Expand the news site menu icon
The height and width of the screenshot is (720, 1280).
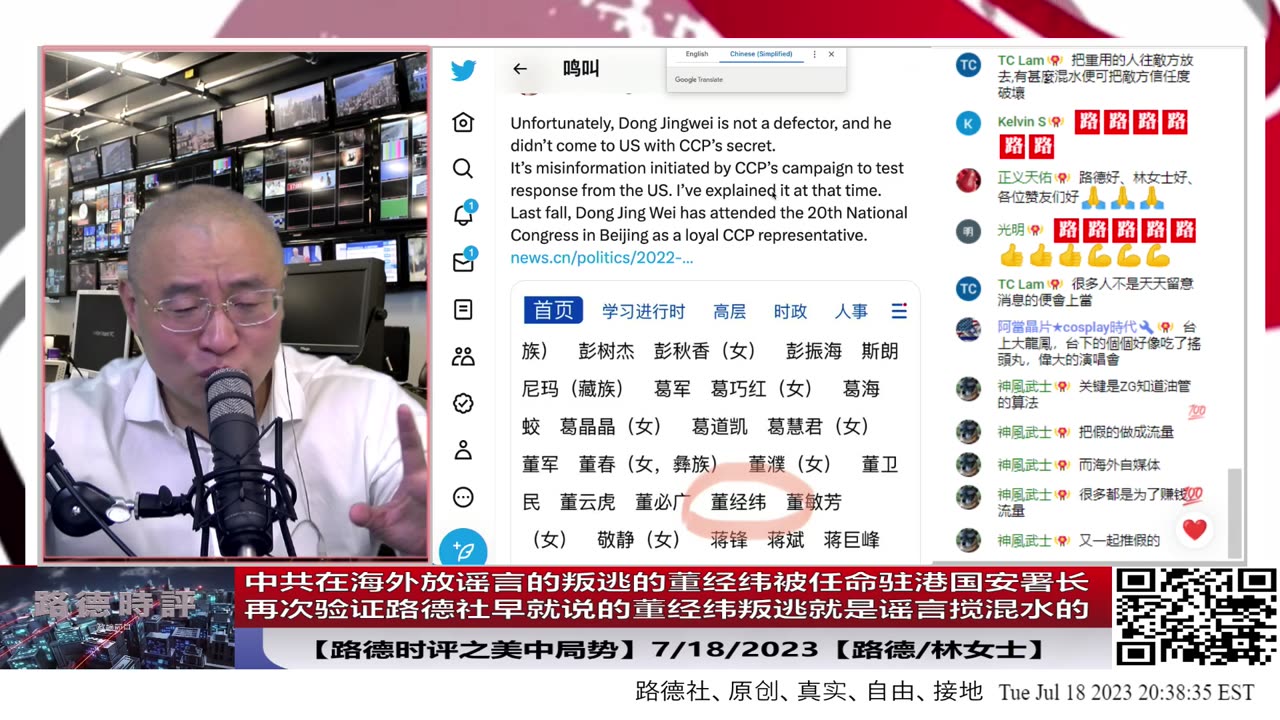coord(899,311)
